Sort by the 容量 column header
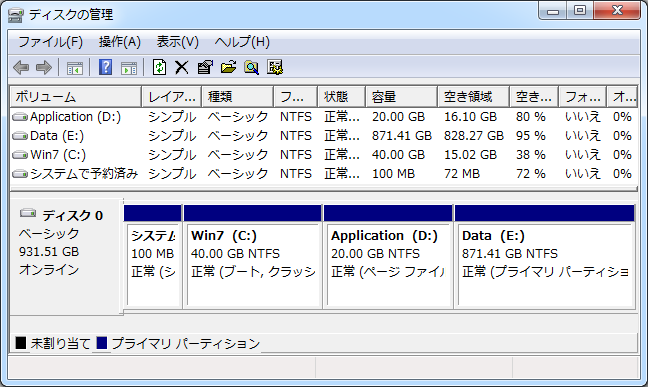 coord(402,97)
